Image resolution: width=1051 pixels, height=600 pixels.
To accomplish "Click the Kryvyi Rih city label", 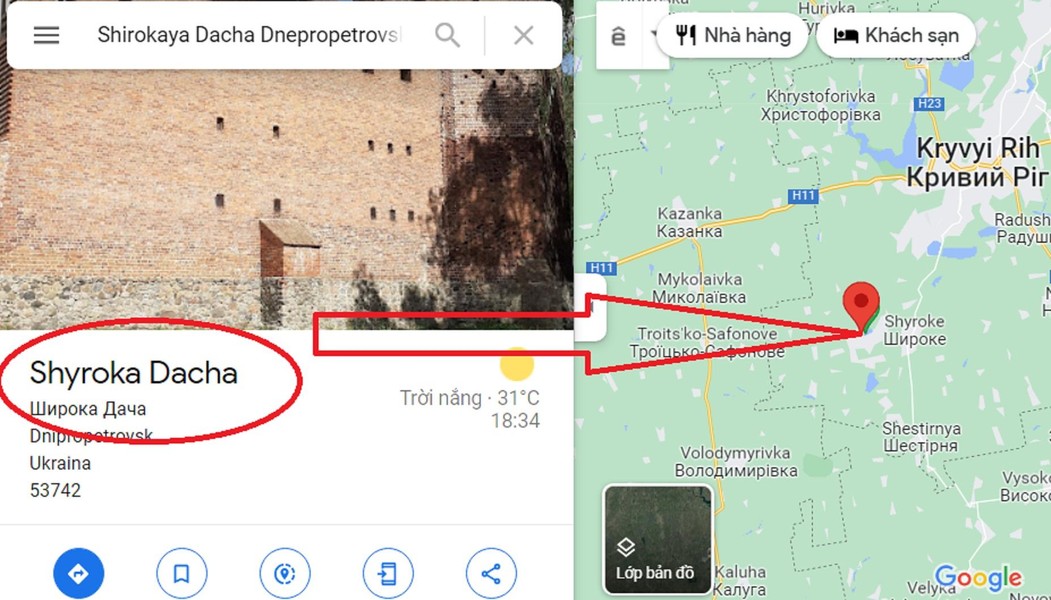I will (979, 162).
